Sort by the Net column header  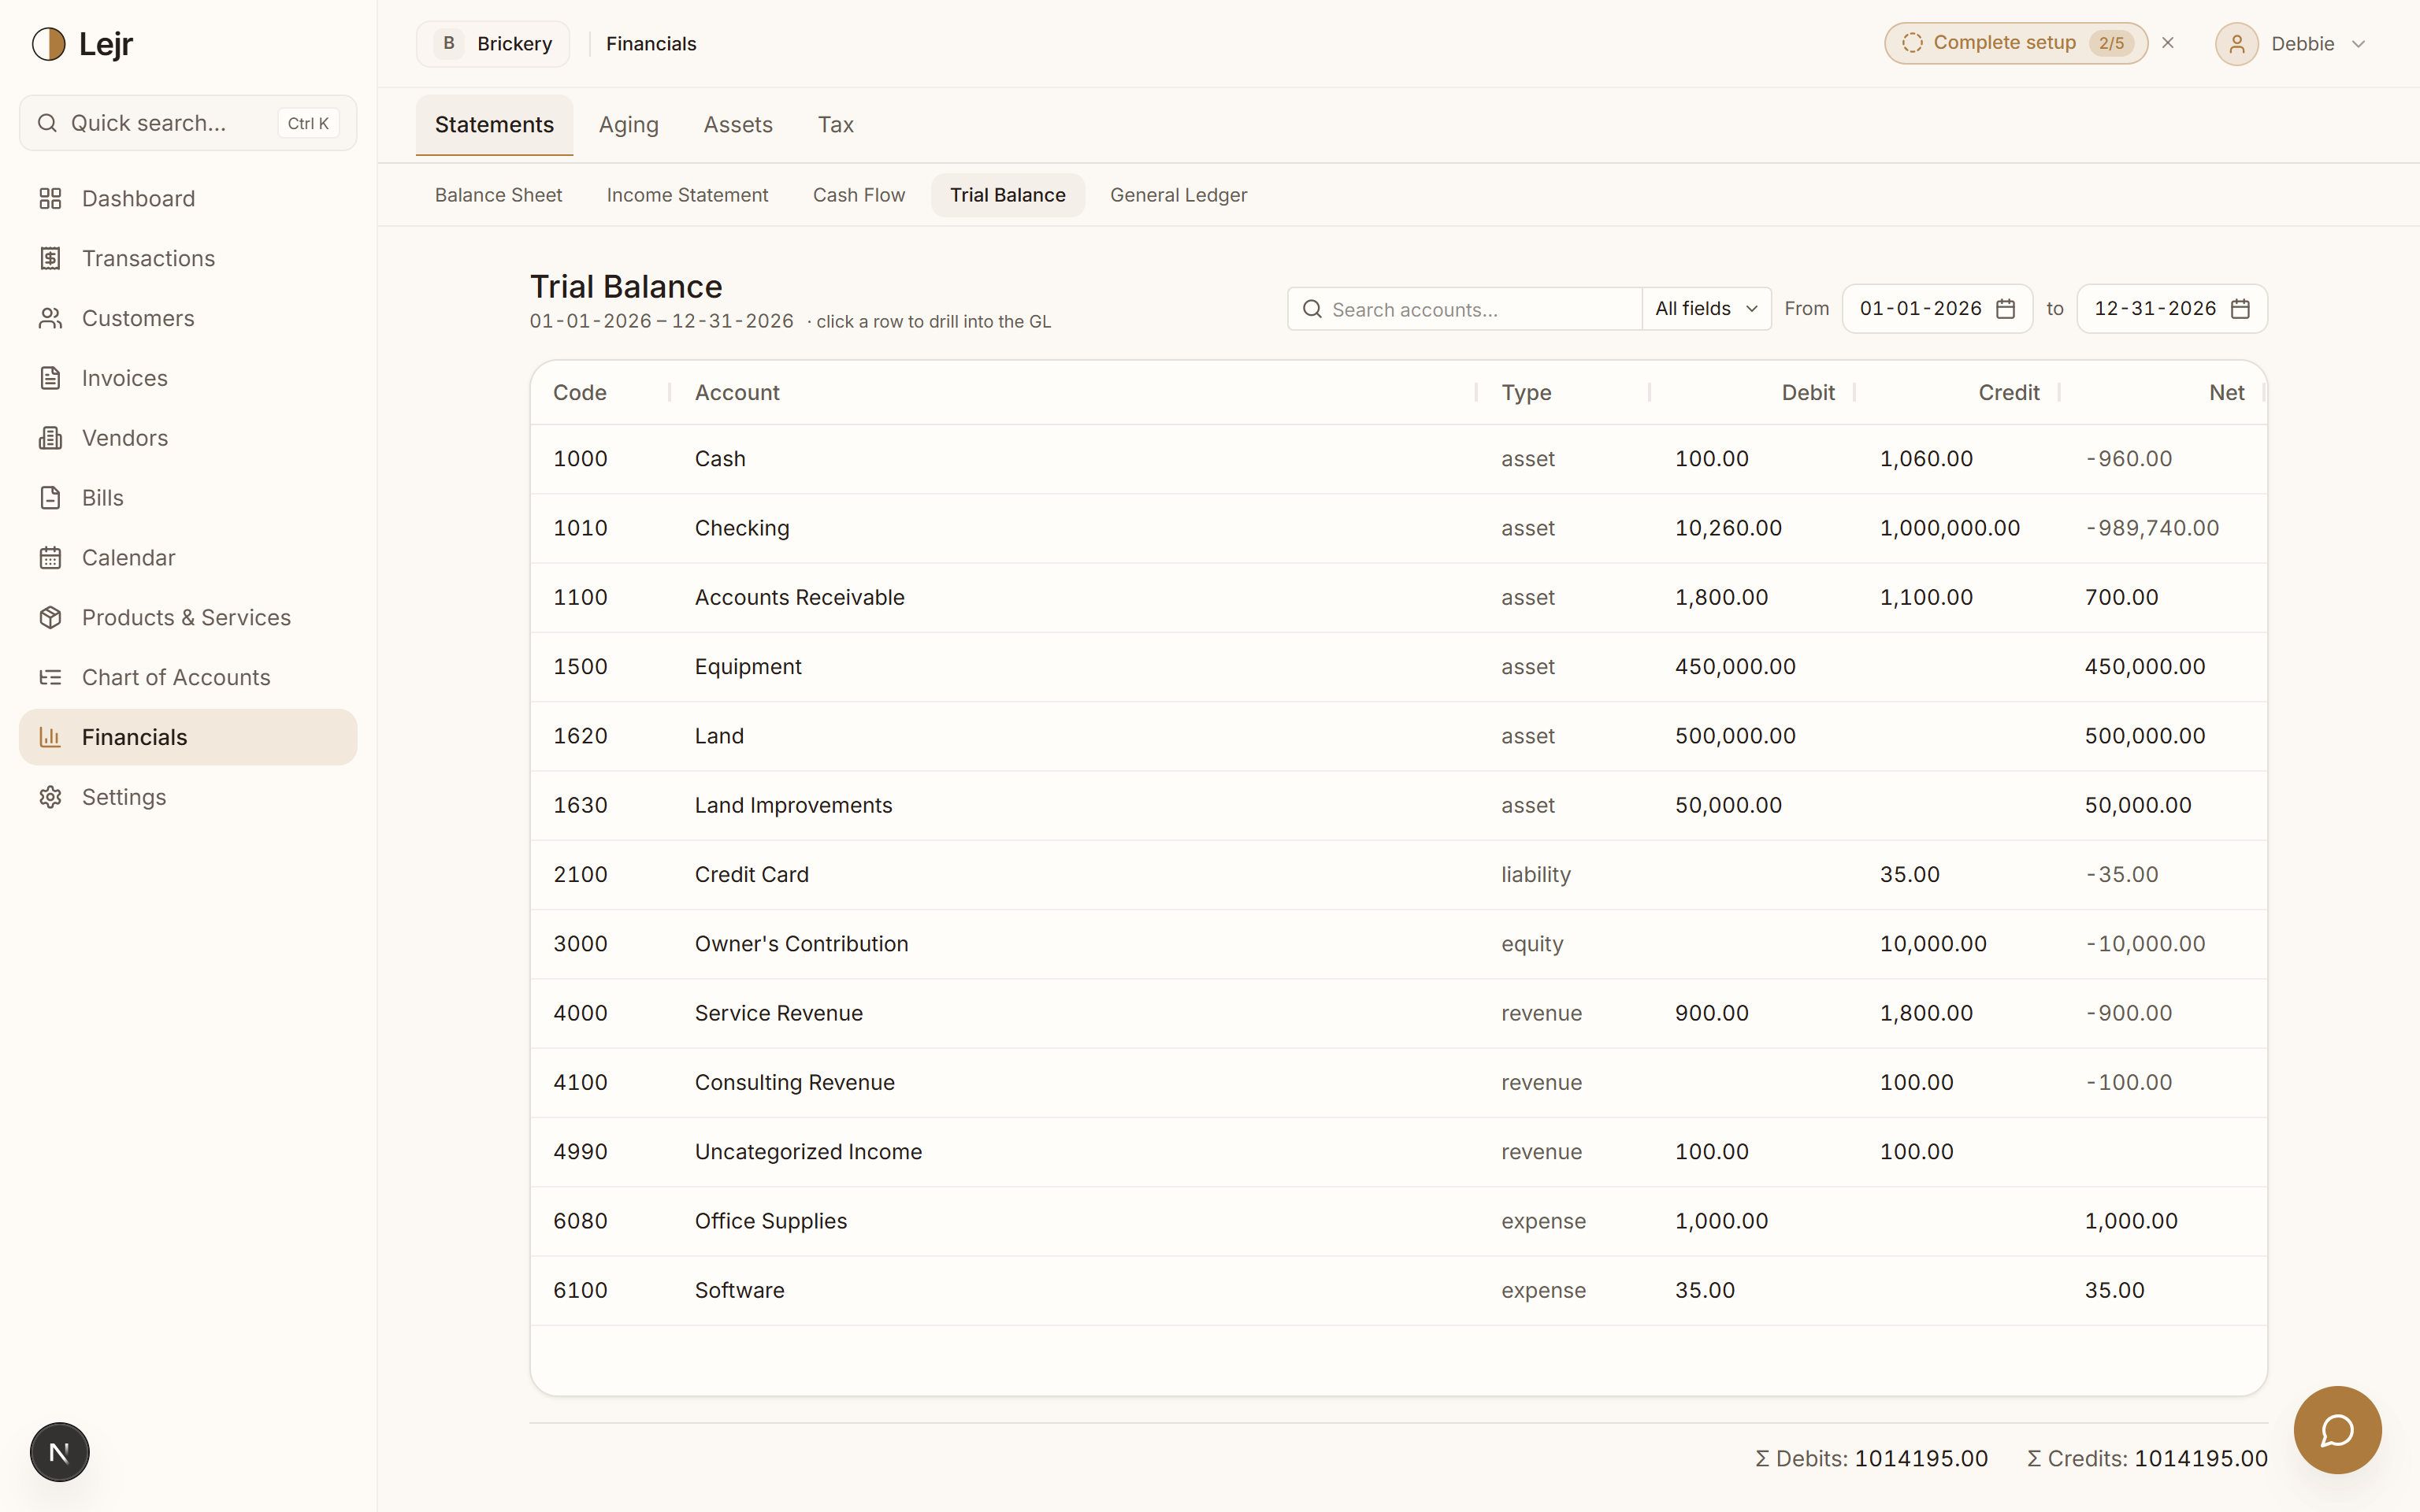click(x=2227, y=393)
